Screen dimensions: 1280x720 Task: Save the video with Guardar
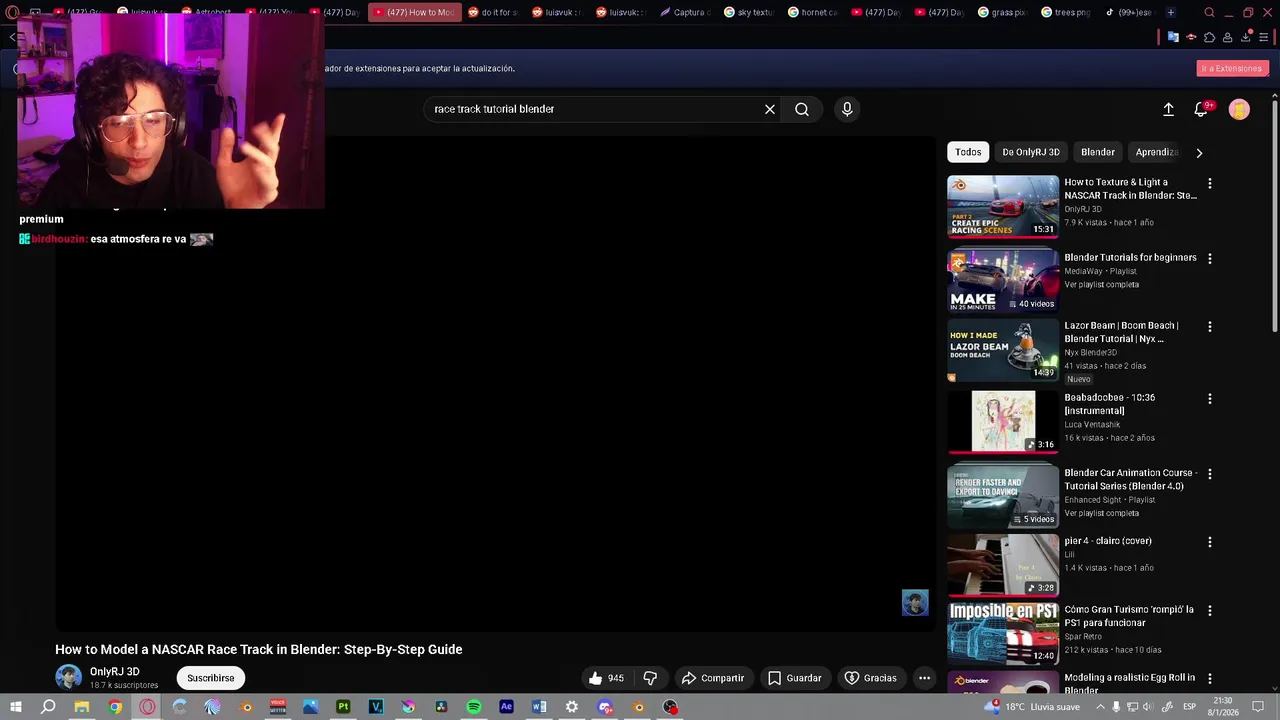(795, 678)
